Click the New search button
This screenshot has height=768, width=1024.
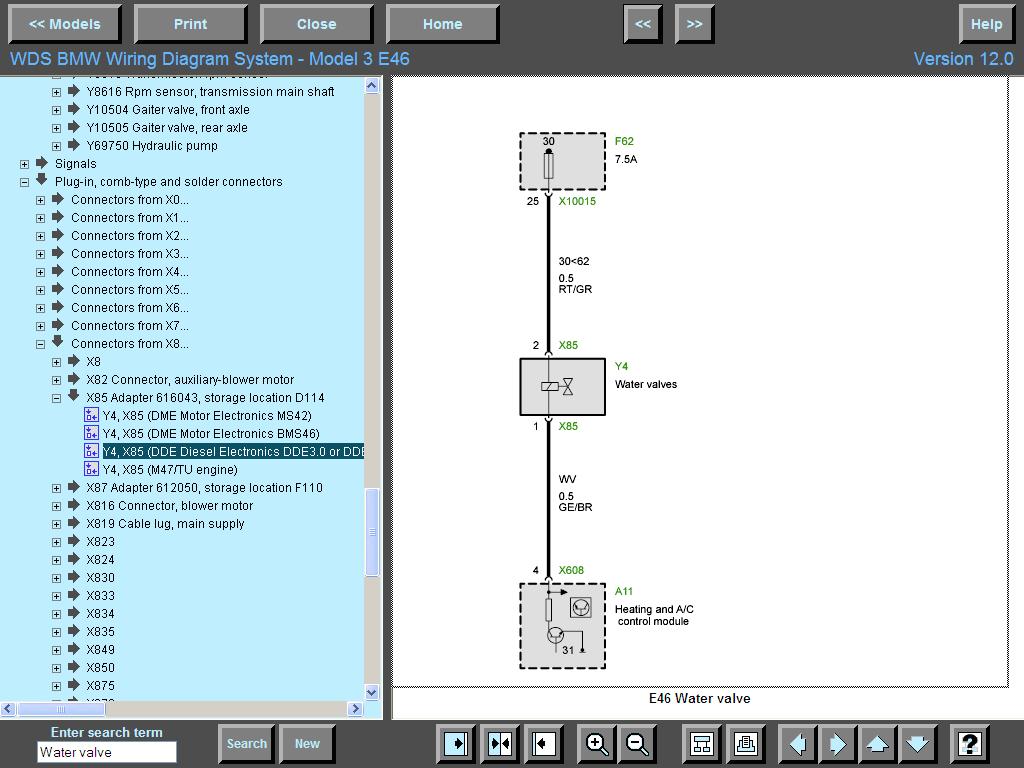point(307,744)
